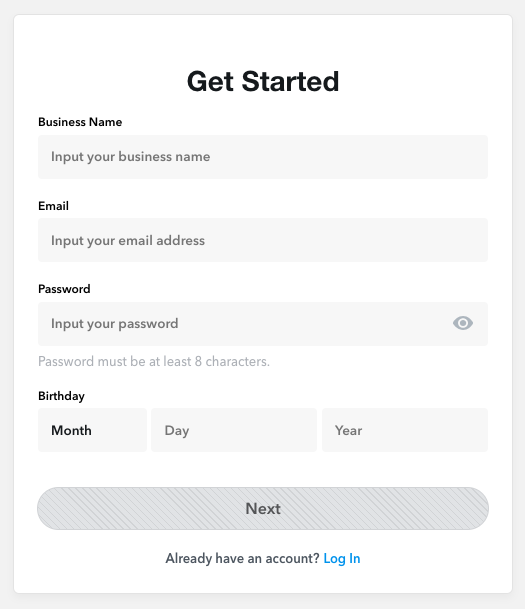This screenshot has height=609, width=525.
Task: Click the Email label text
Action: 53,206
